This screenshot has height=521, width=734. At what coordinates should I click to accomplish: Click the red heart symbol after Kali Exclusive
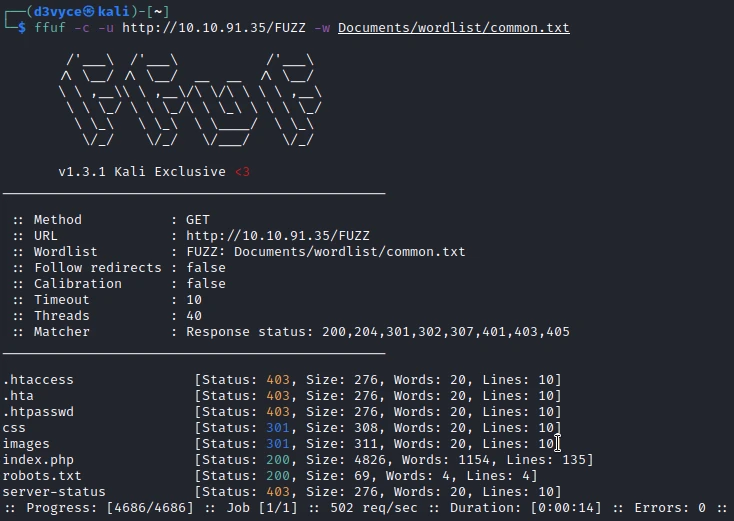pos(242,172)
